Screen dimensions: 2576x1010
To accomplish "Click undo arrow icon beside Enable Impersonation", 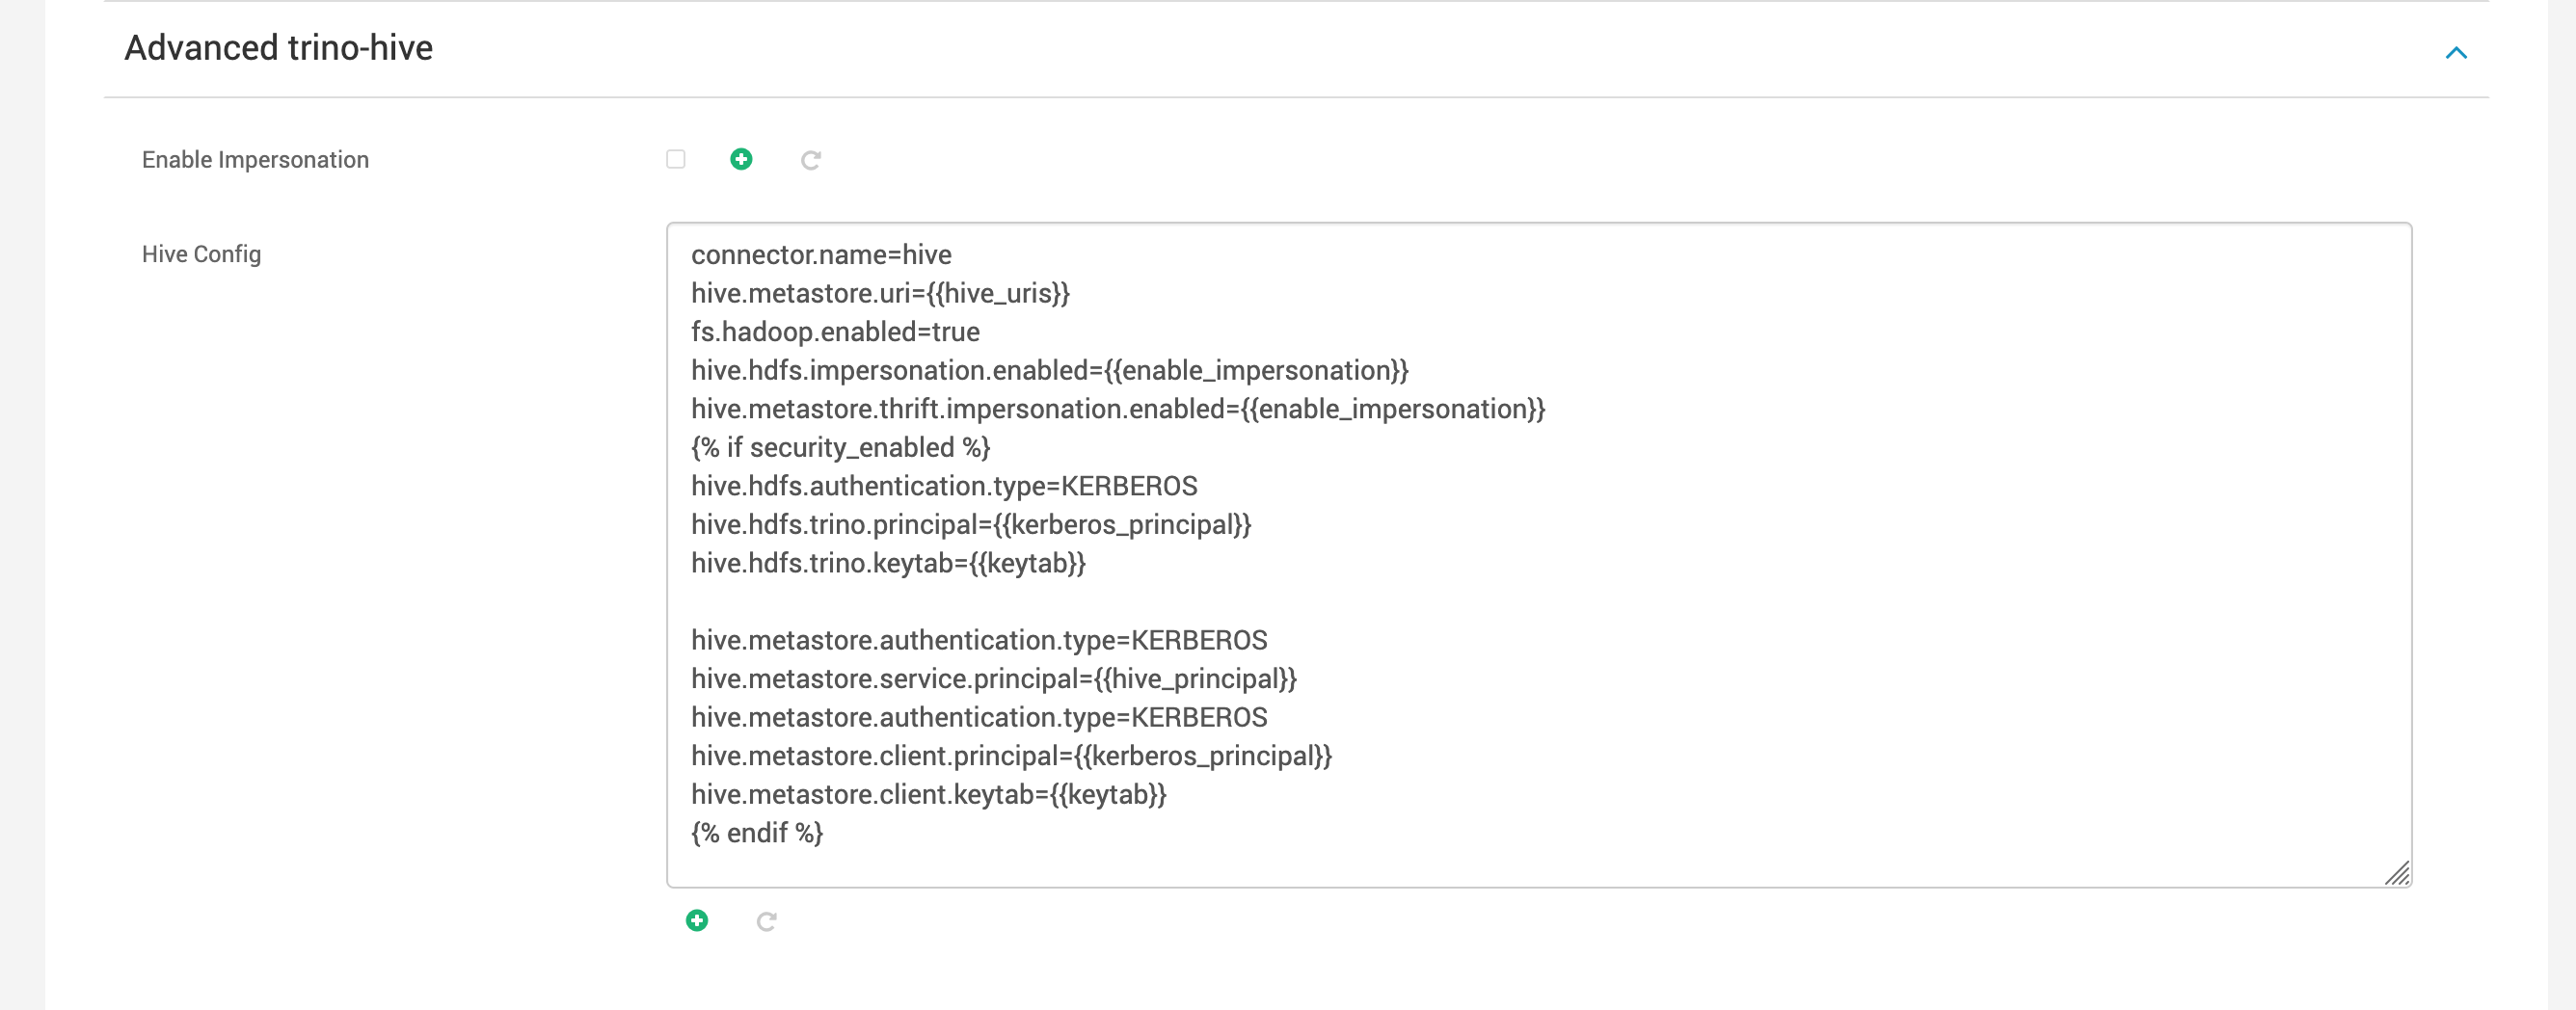I will click(x=811, y=160).
